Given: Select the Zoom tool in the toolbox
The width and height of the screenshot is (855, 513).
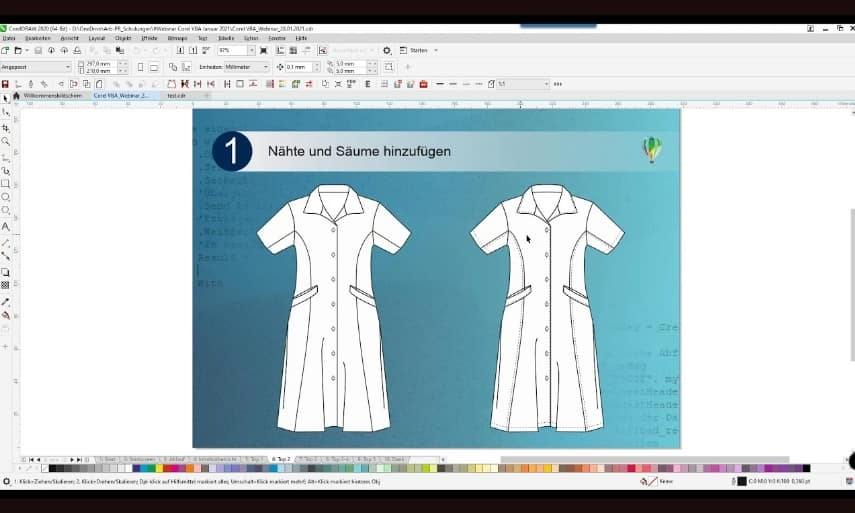Looking at the screenshot, I should coord(6,142).
